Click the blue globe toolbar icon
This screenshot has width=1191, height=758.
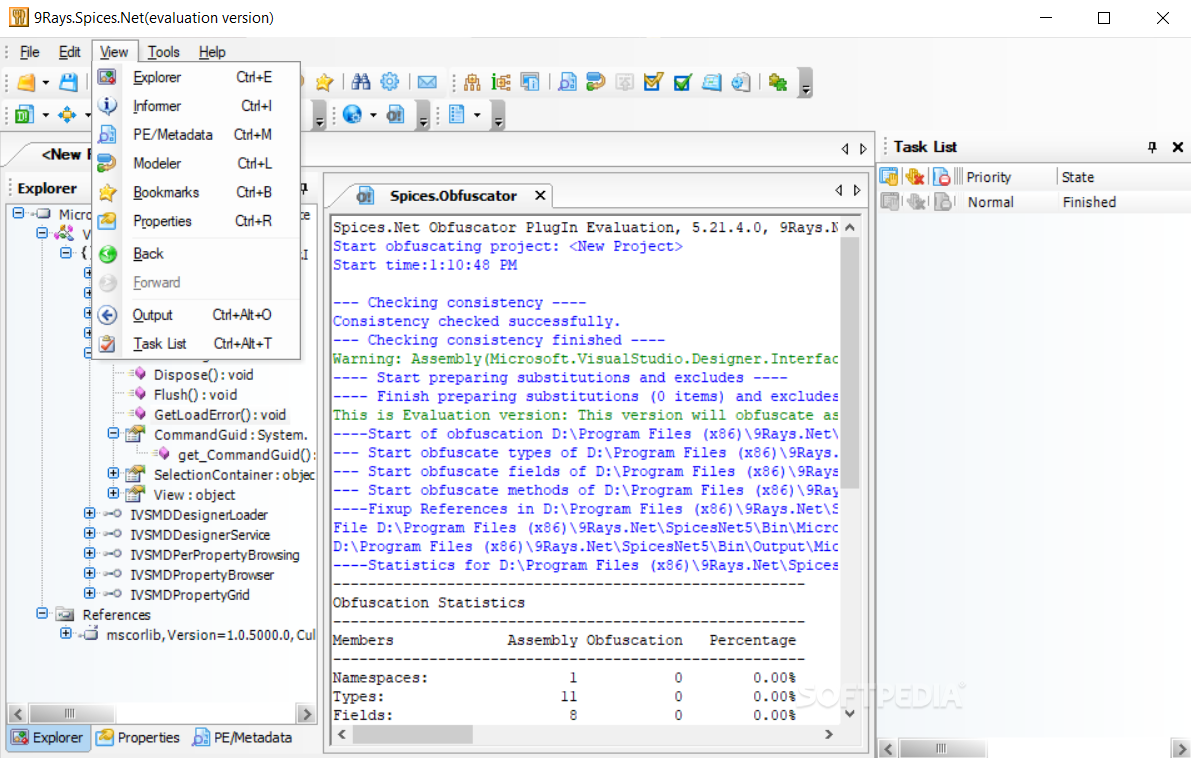click(x=352, y=115)
